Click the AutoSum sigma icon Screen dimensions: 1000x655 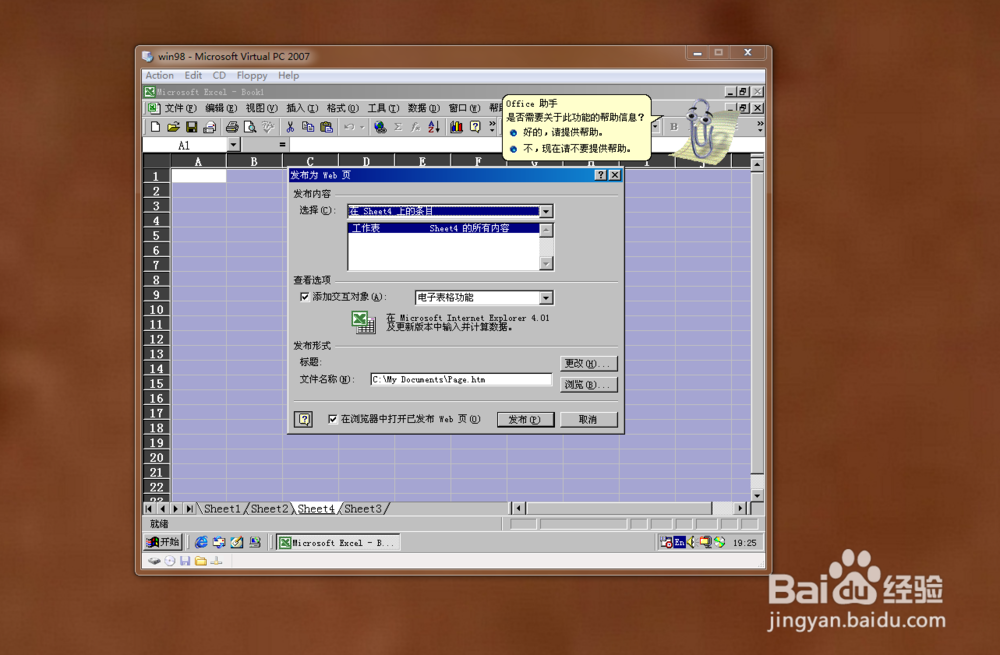(398, 127)
